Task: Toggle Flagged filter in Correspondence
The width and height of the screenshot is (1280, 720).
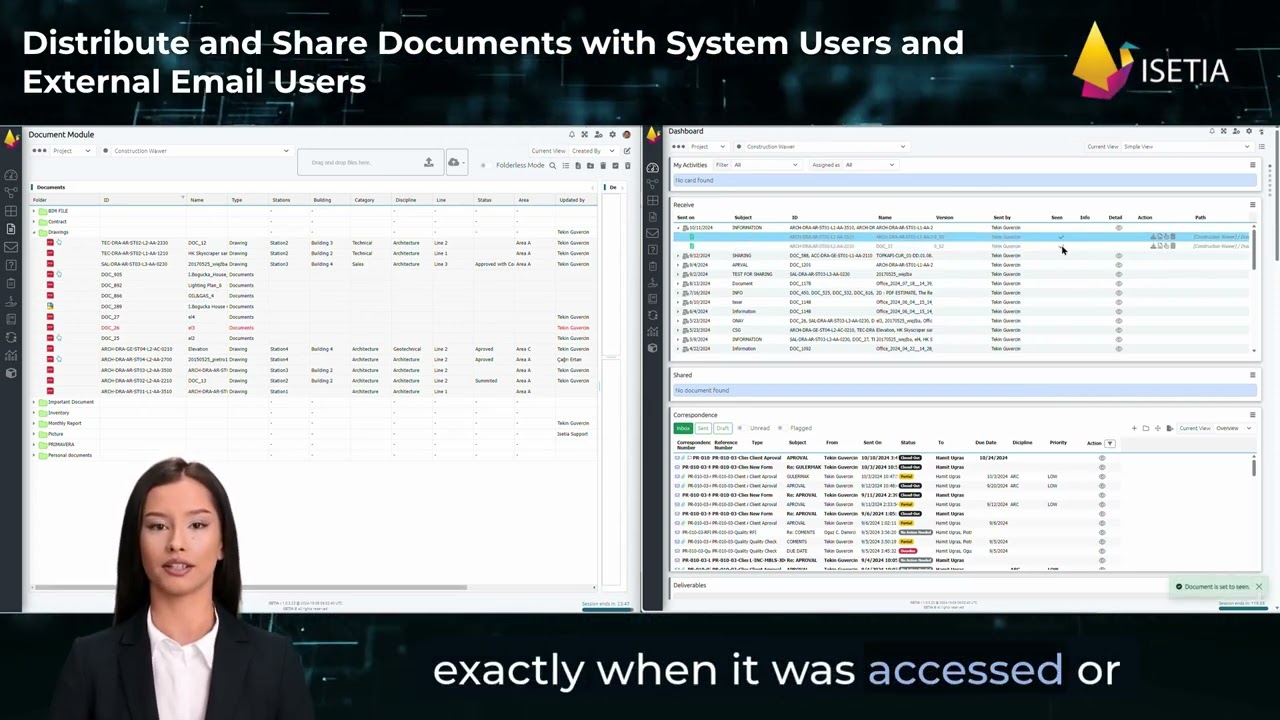Action: click(783, 428)
